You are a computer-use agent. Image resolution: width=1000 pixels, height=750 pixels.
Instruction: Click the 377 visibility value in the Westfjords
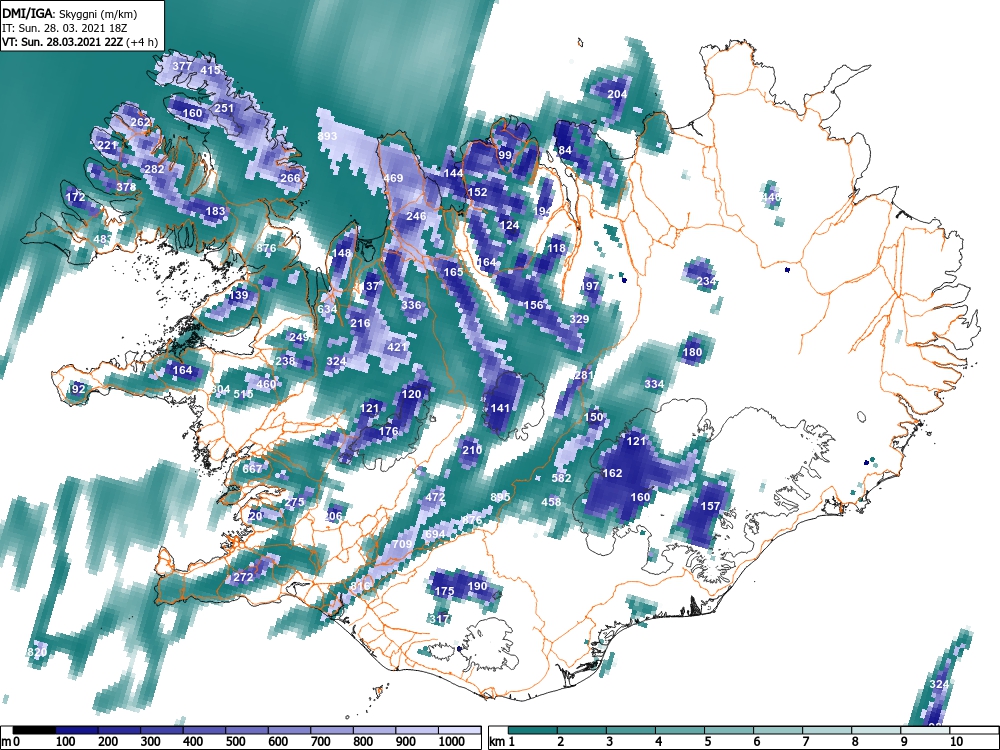182,66
